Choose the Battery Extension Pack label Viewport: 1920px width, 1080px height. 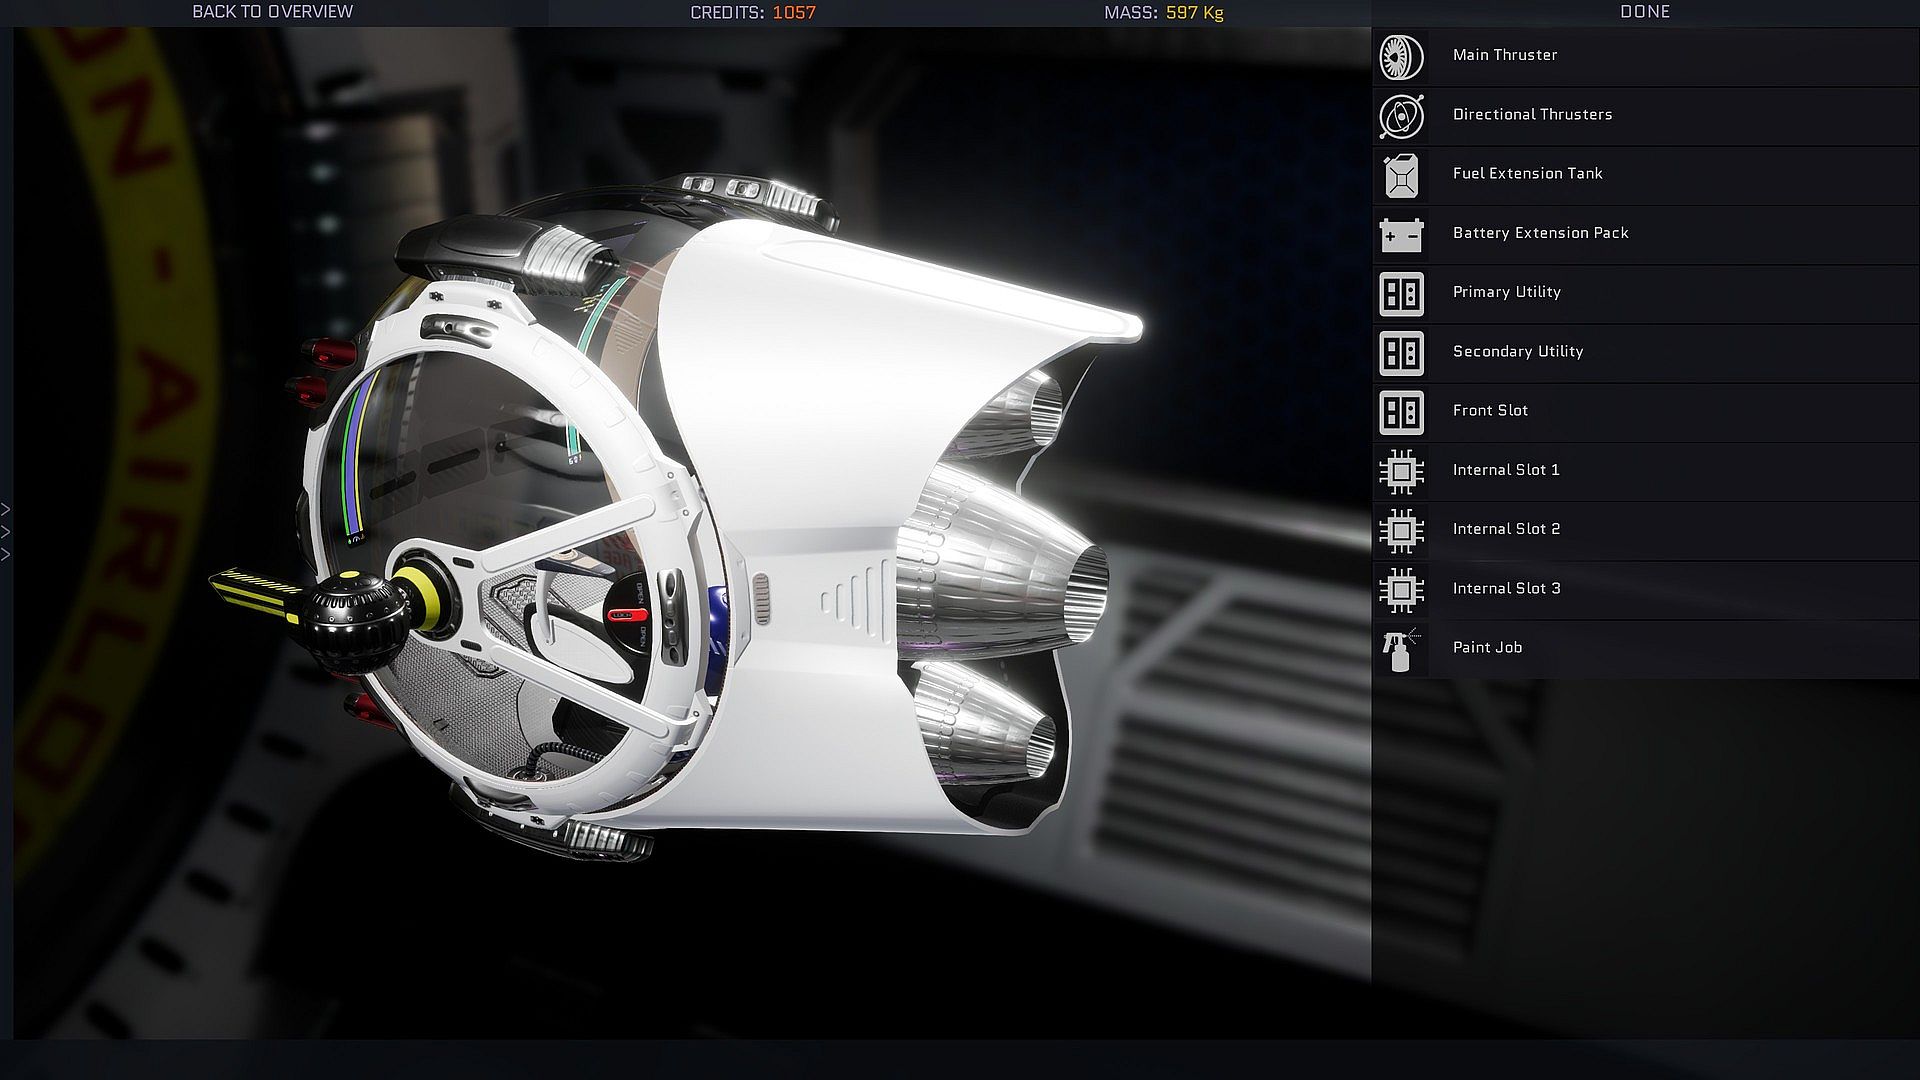coord(1540,233)
